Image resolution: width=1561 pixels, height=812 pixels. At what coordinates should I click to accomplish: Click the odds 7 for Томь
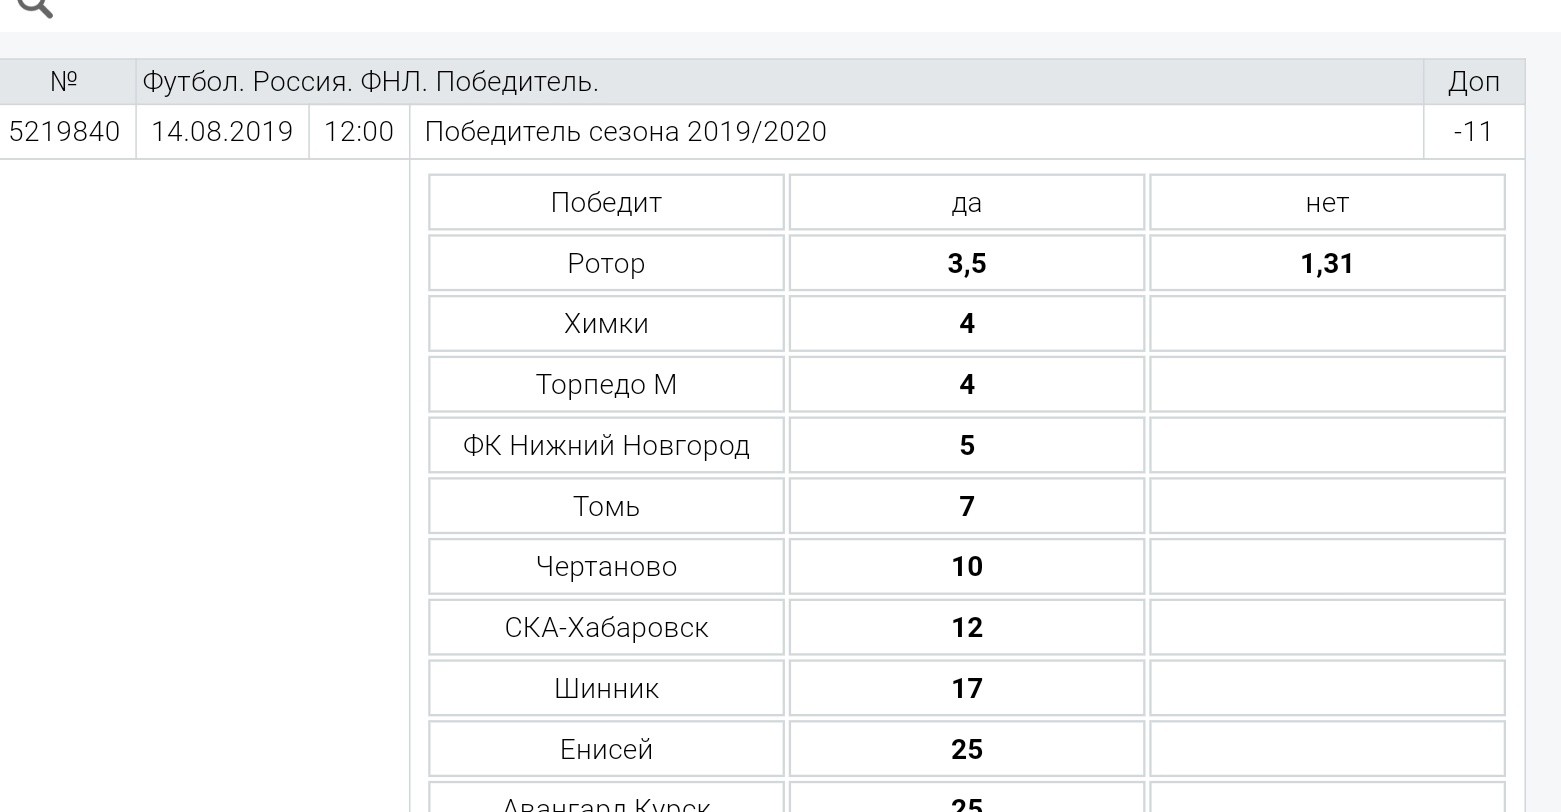coord(966,506)
